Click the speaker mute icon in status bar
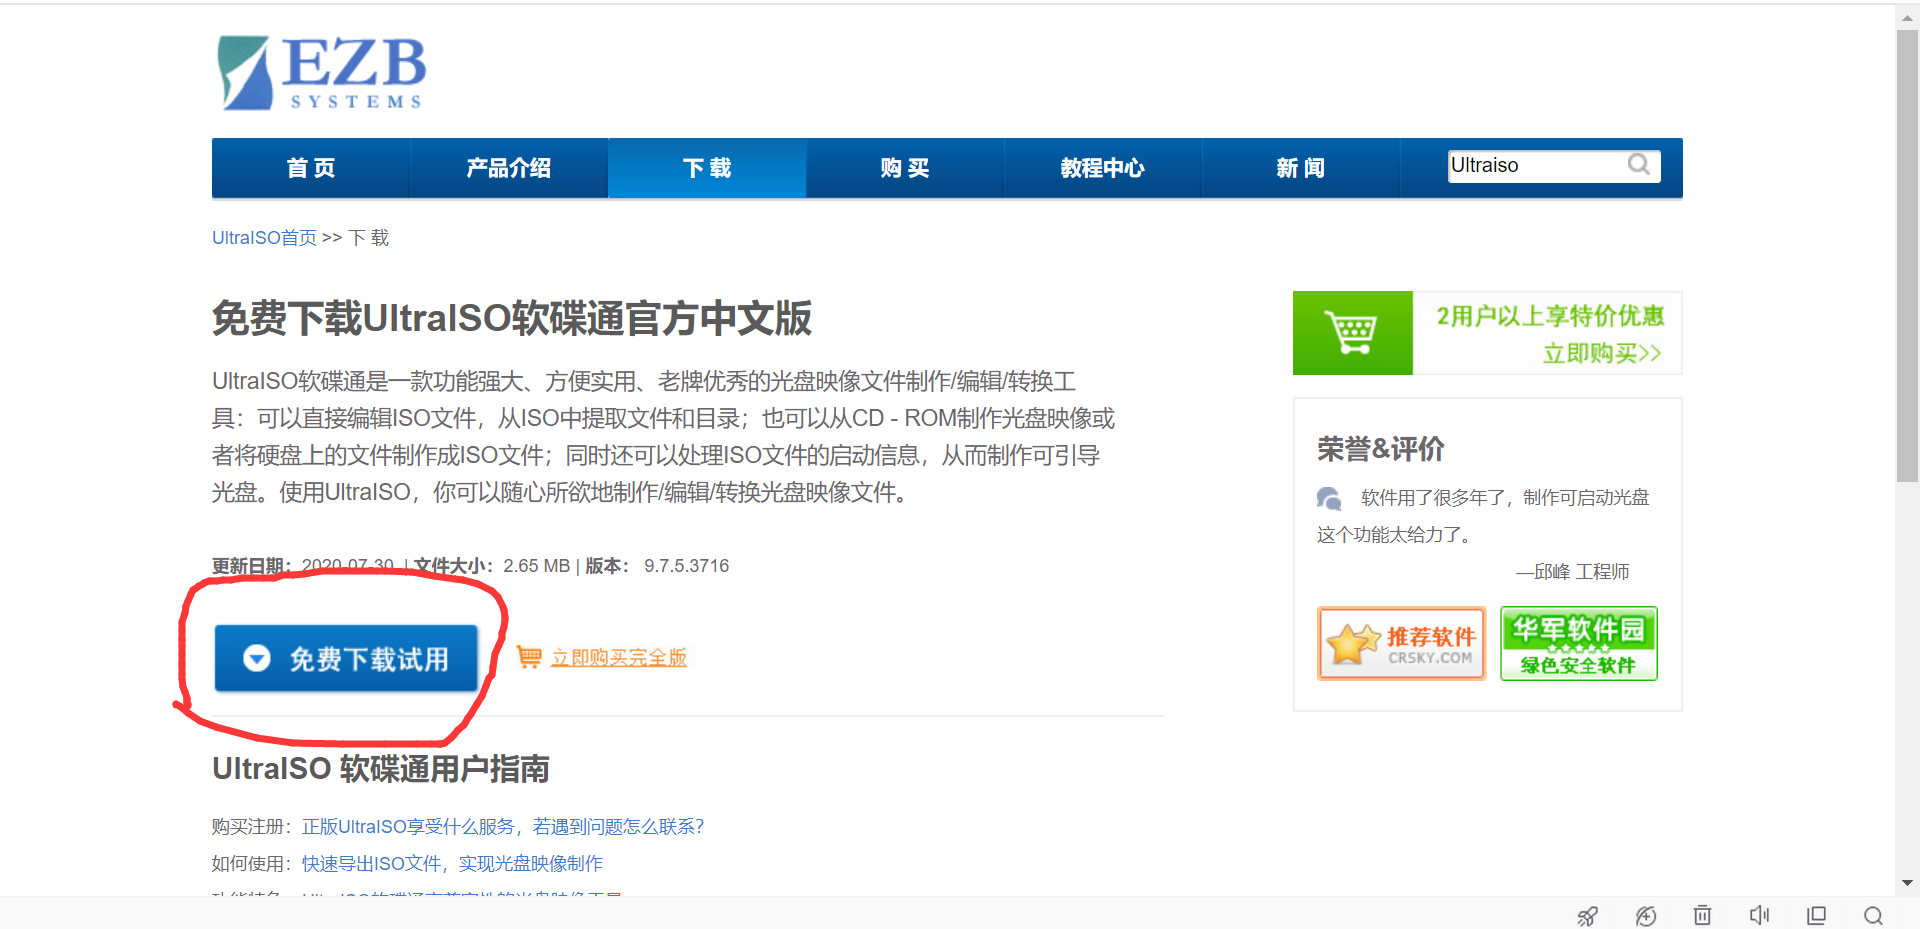The height and width of the screenshot is (929, 1920). pos(1760,915)
